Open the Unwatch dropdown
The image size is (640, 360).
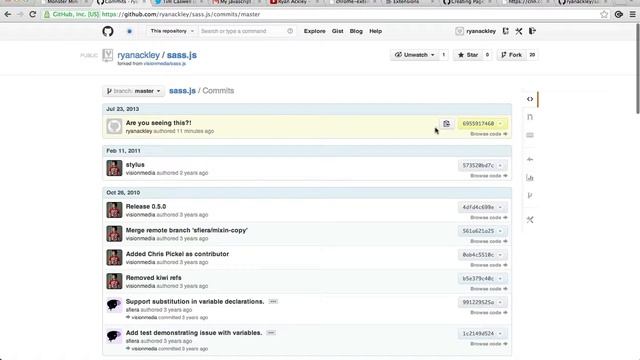click(414, 55)
